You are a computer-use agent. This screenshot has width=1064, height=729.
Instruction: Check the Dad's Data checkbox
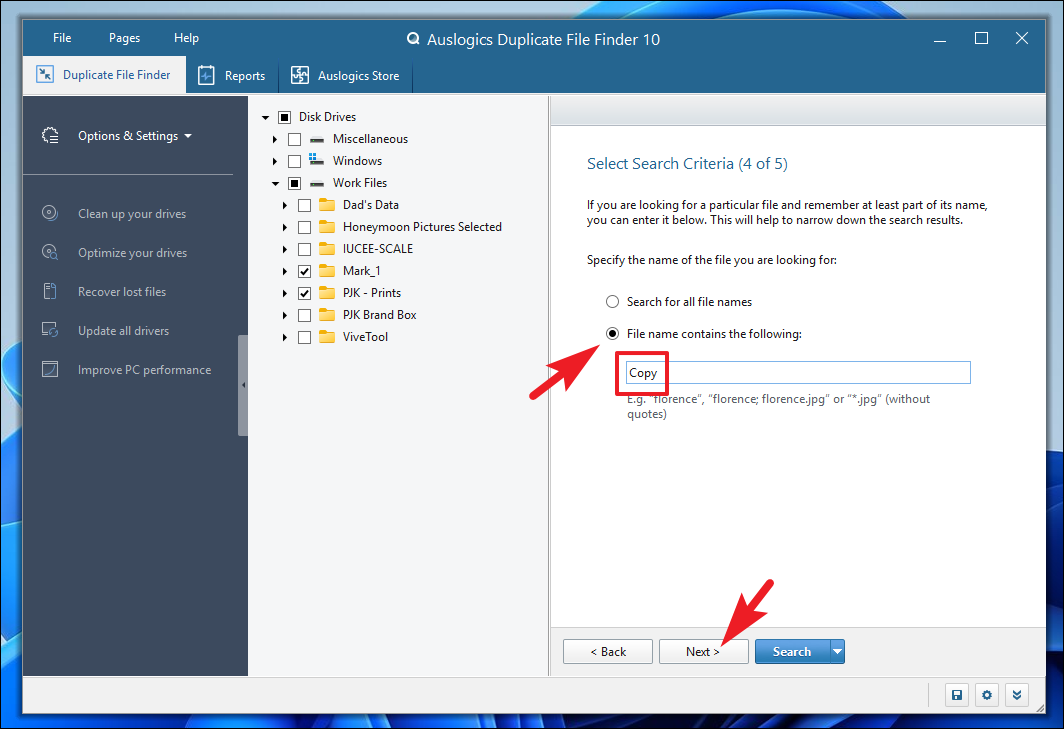coord(305,205)
